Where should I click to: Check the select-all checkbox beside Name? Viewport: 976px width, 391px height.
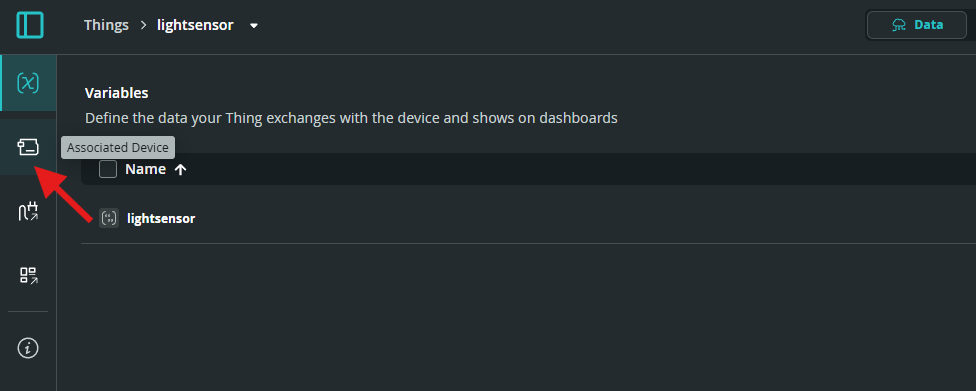(x=108, y=169)
